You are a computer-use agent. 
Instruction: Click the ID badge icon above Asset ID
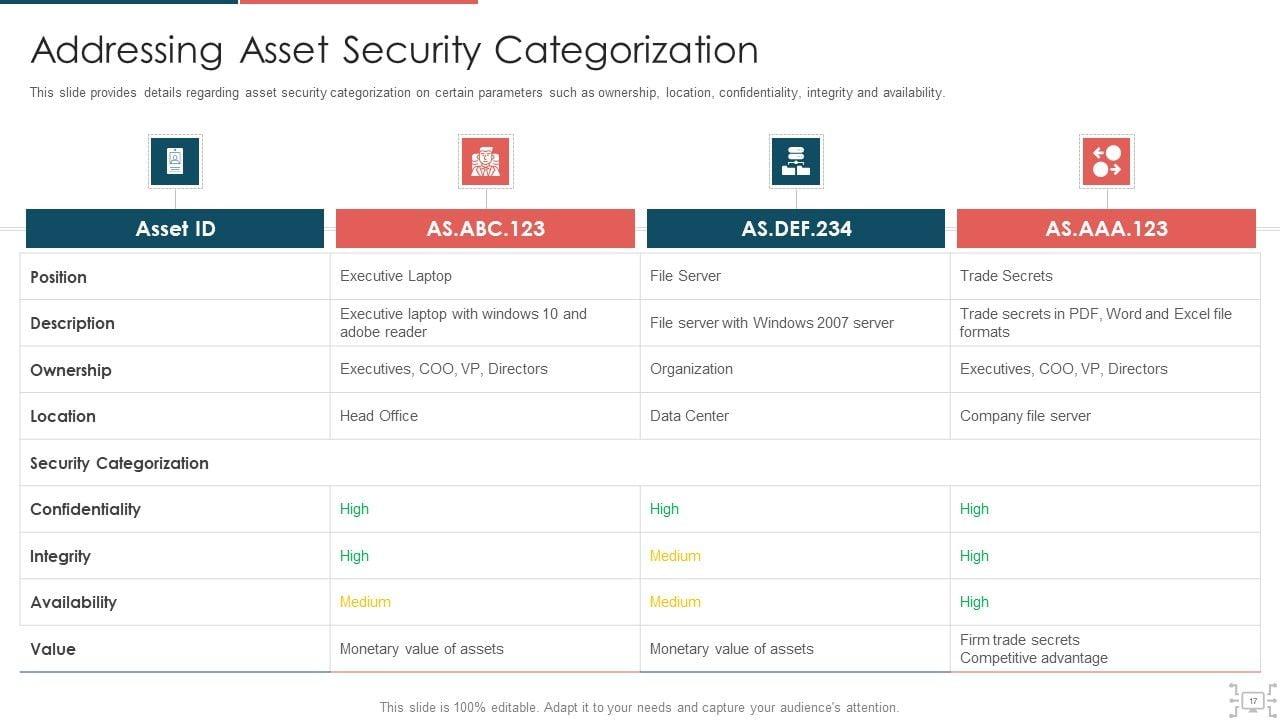click(175, 161)
